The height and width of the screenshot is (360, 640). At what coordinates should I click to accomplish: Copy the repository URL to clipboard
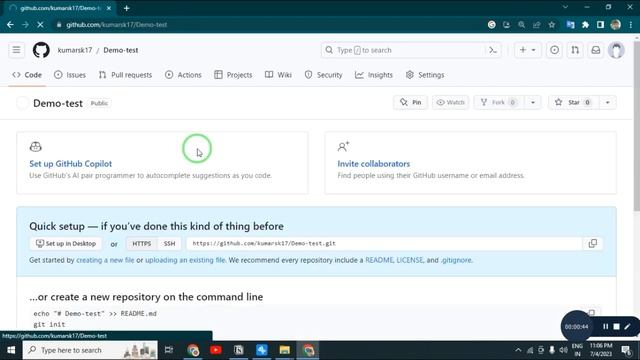tap(593, 244)
